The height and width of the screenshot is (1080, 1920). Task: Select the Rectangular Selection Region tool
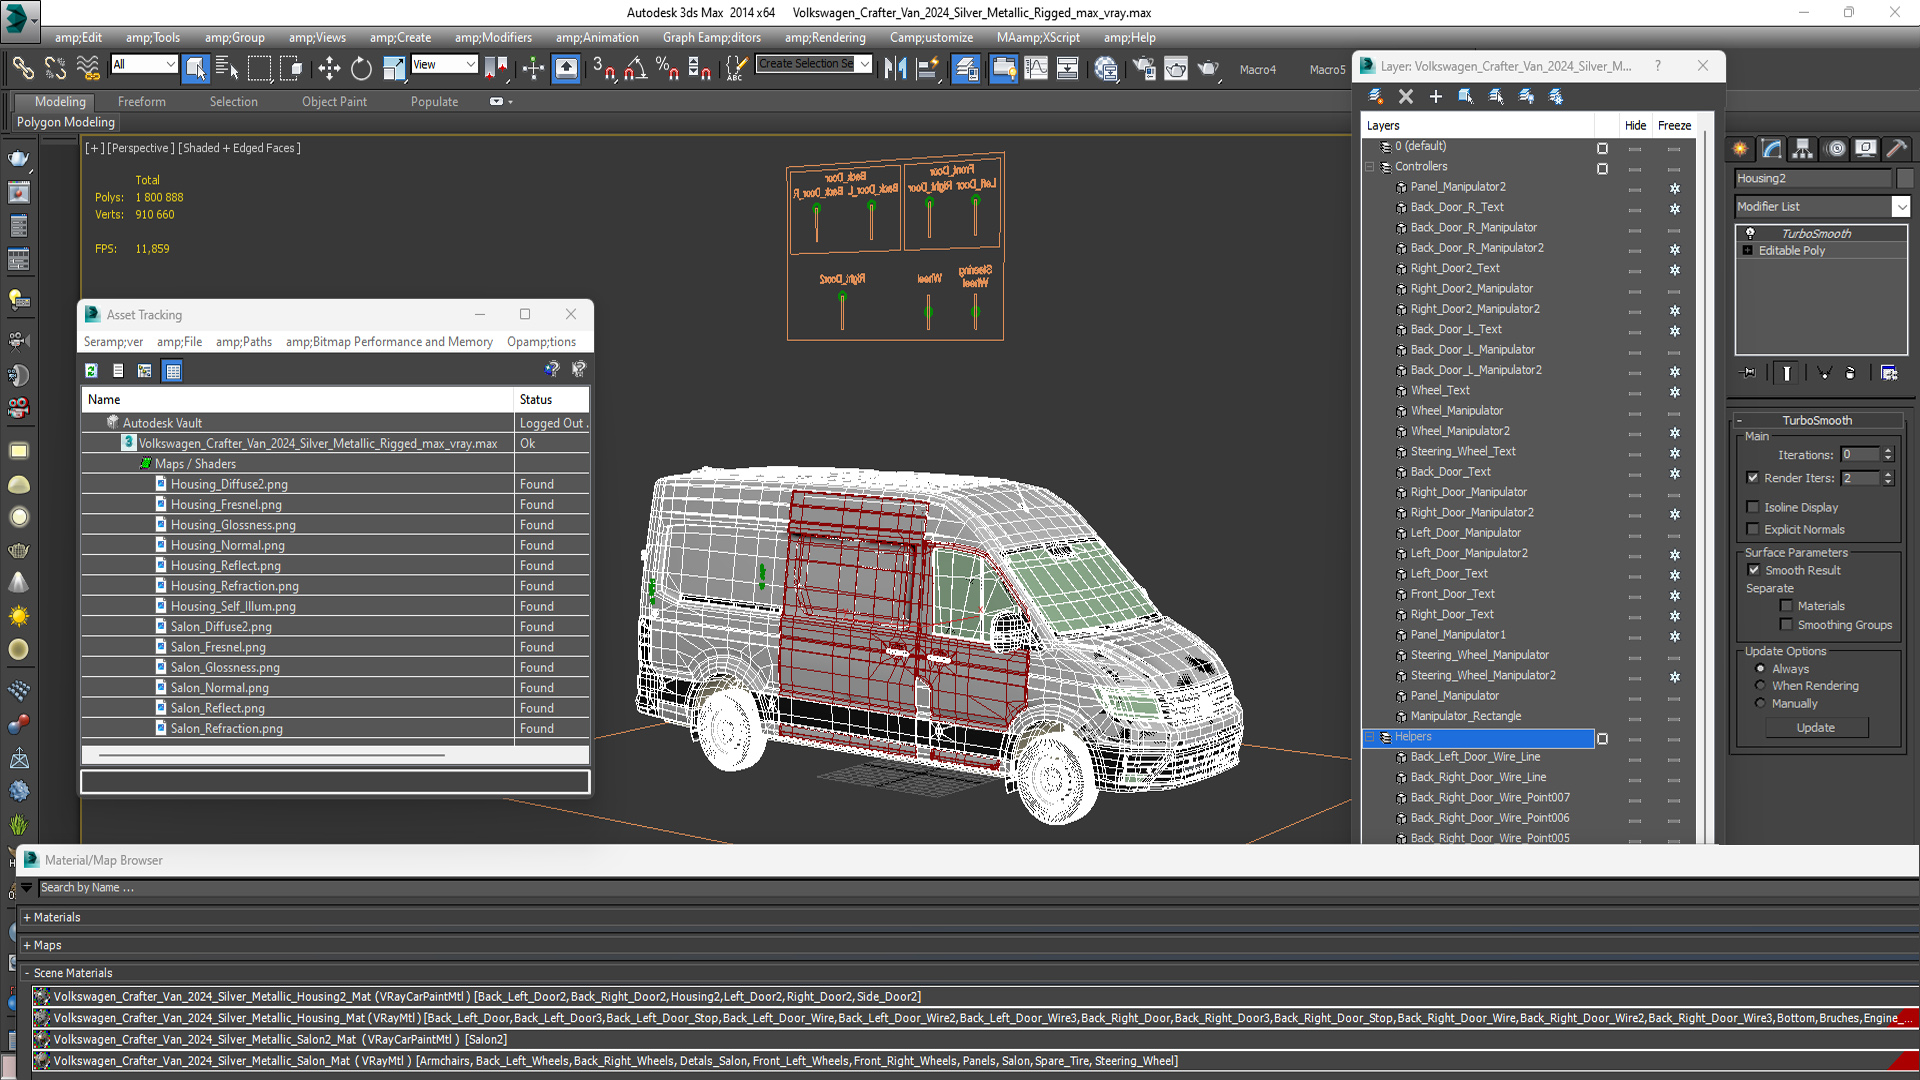(x=259, y=68)
